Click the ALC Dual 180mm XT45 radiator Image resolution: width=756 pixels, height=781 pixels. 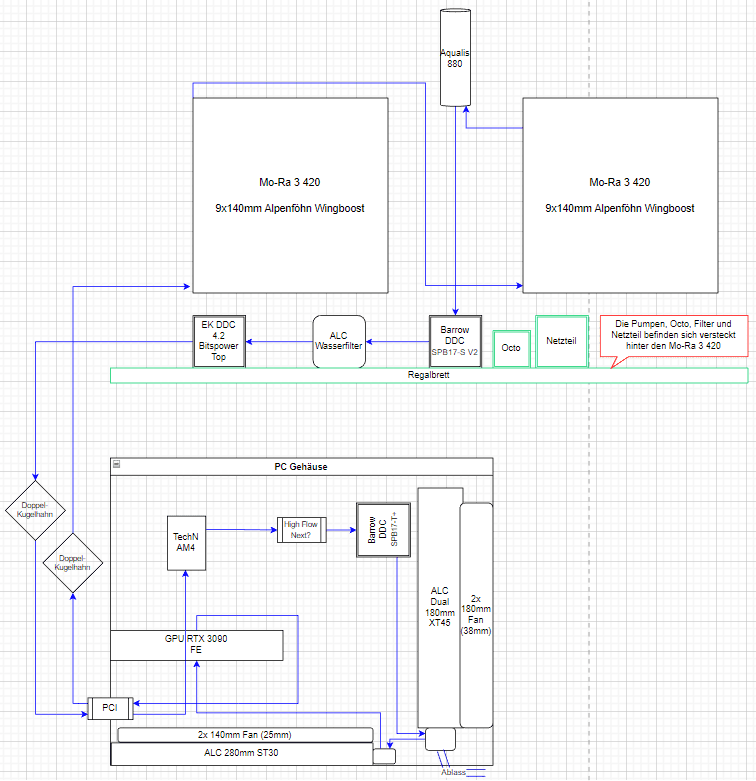440,607
